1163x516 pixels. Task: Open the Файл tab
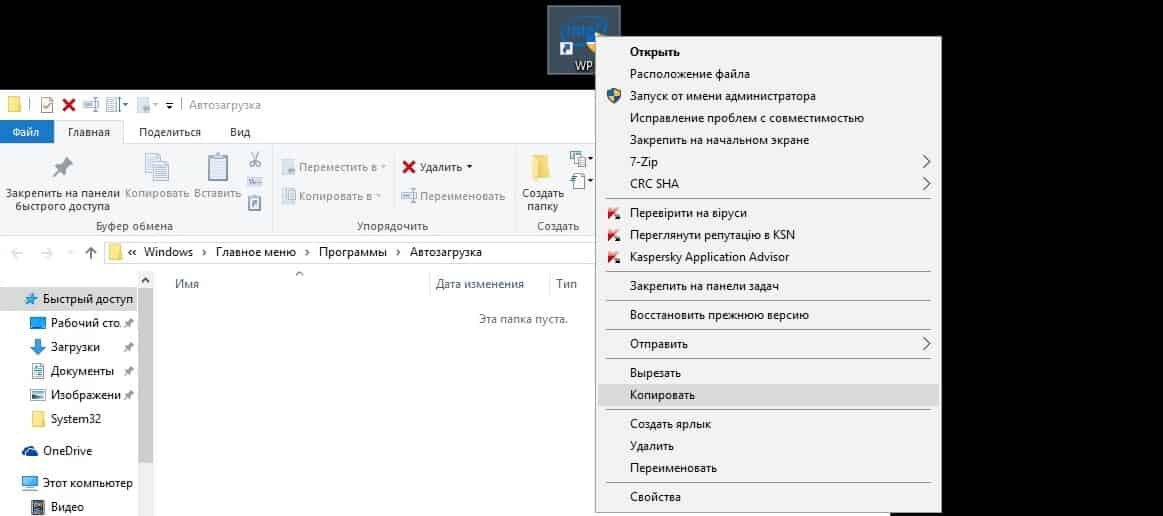coord(26,132)
